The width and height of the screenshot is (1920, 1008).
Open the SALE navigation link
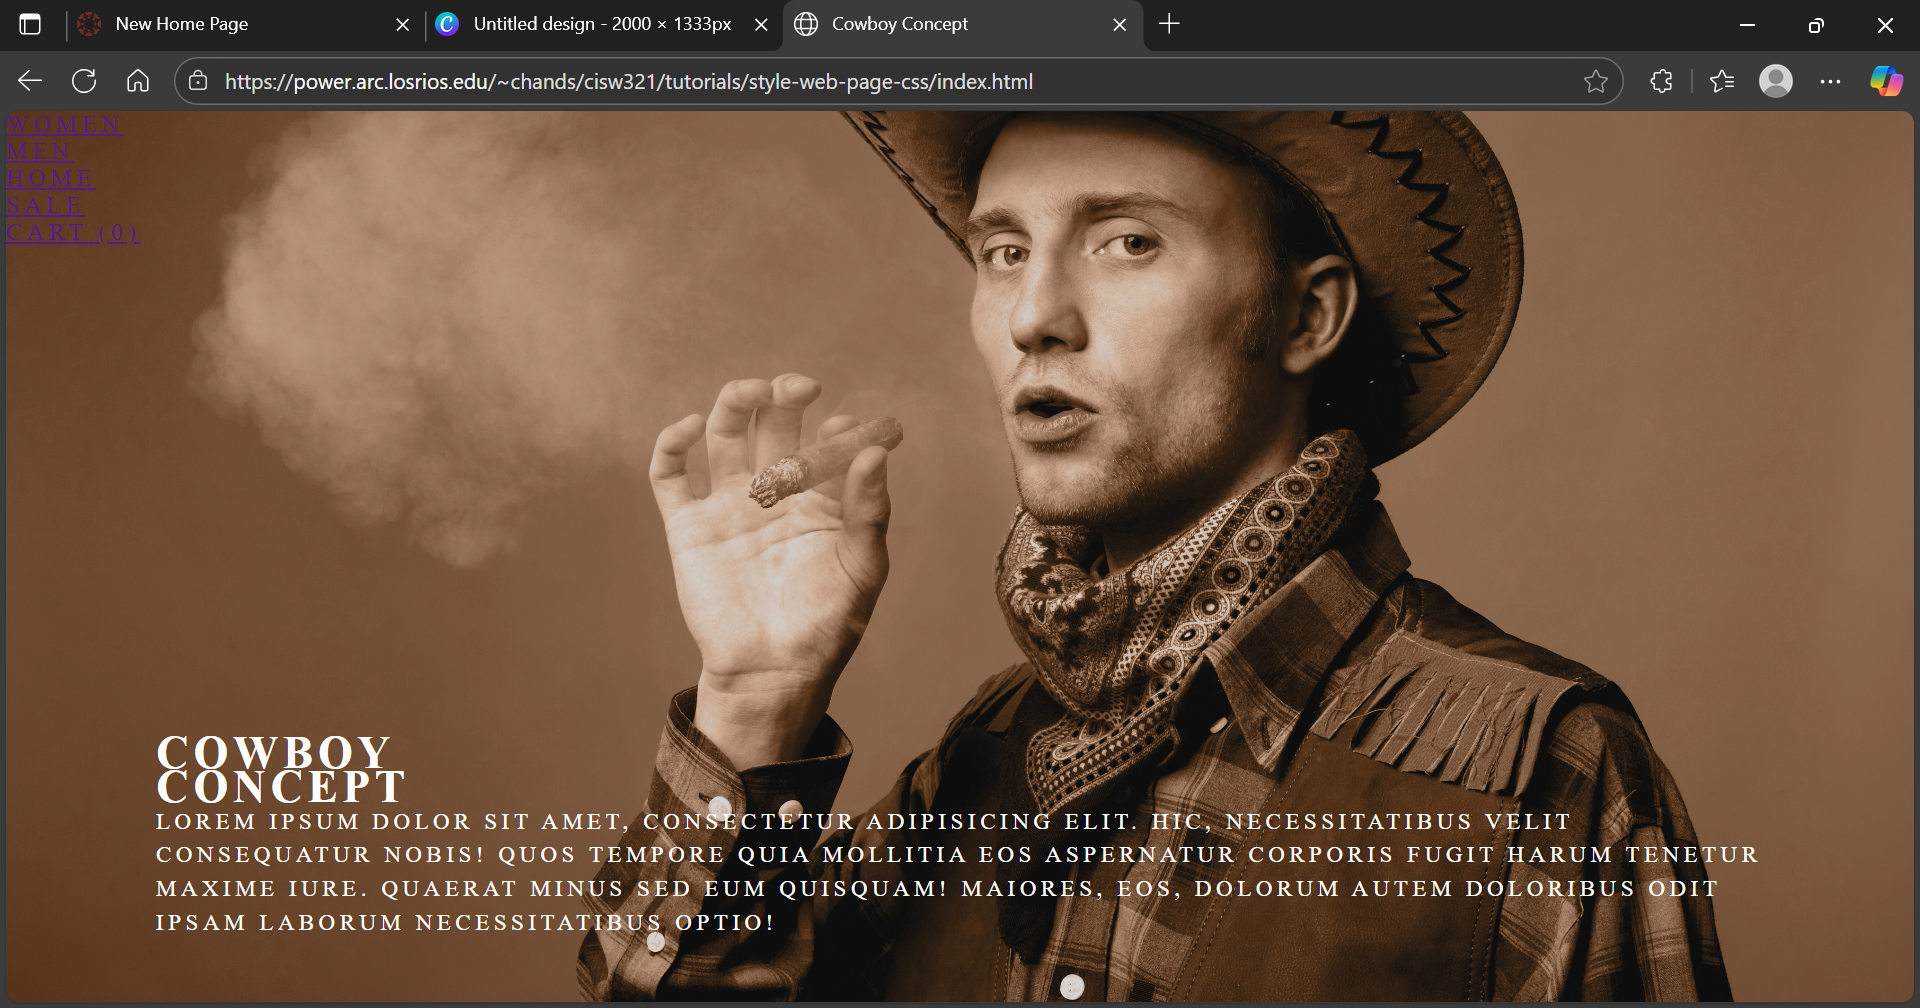tap(45, 205)
